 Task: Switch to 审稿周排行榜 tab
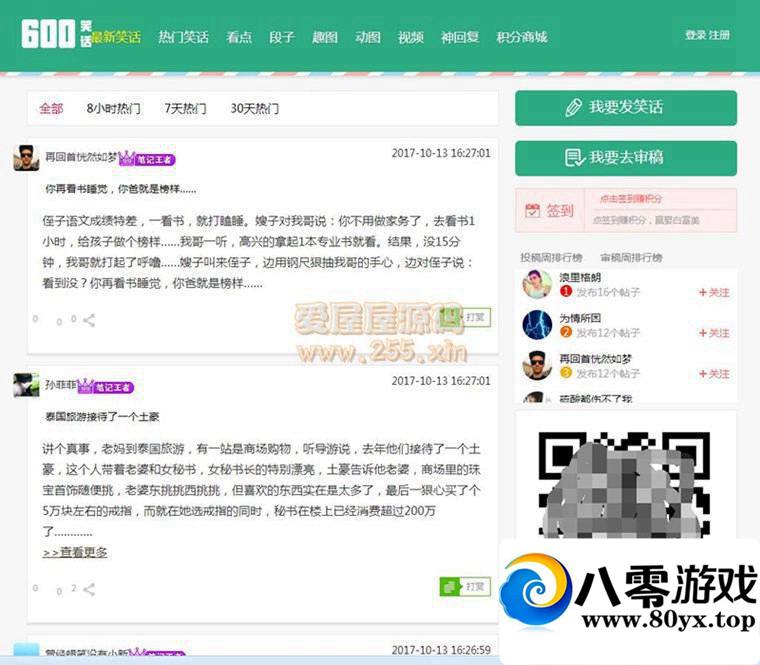point(631,257)
